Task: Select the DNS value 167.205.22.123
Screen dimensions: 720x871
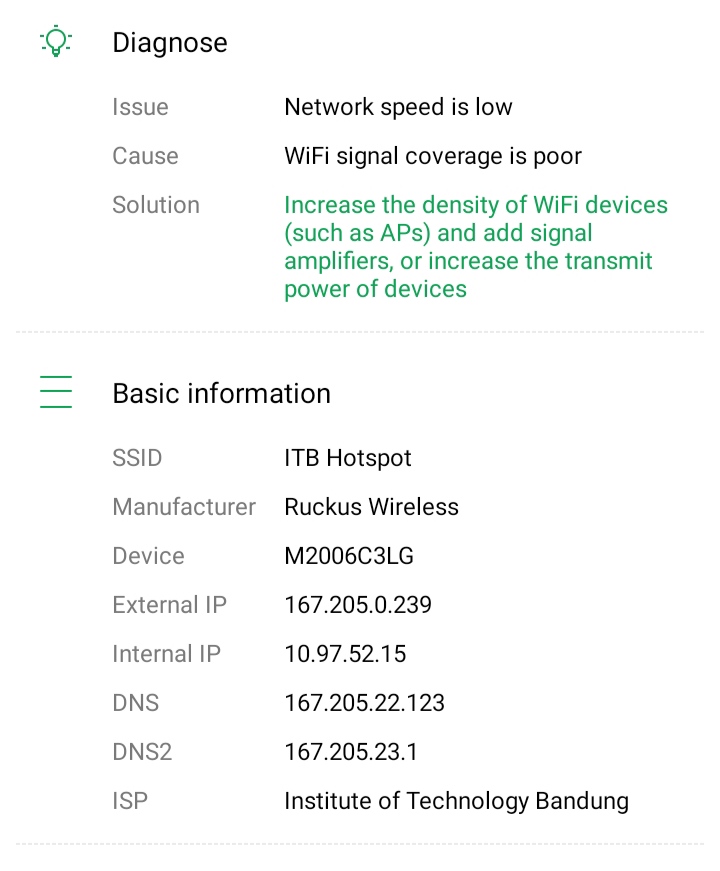Action: pos(364,703)
